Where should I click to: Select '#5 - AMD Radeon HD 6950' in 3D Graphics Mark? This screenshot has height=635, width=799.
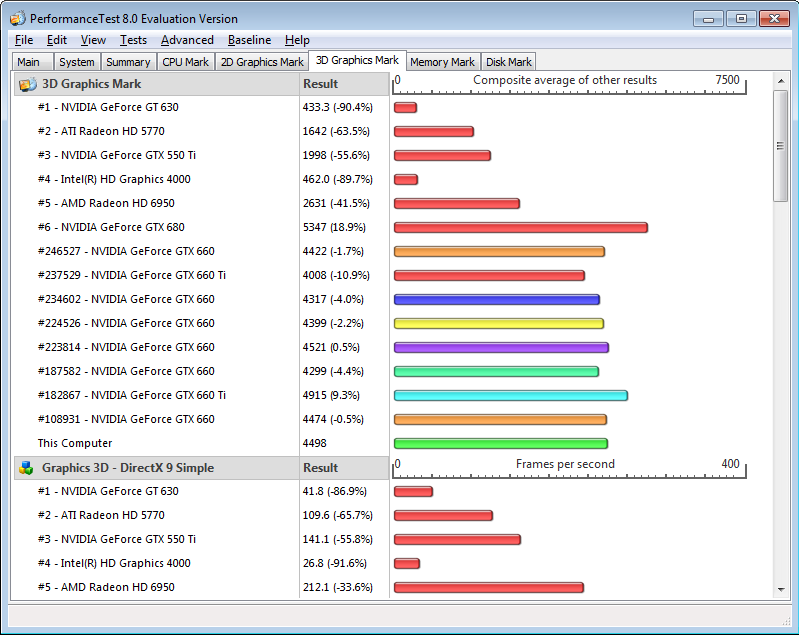(106, 203)
